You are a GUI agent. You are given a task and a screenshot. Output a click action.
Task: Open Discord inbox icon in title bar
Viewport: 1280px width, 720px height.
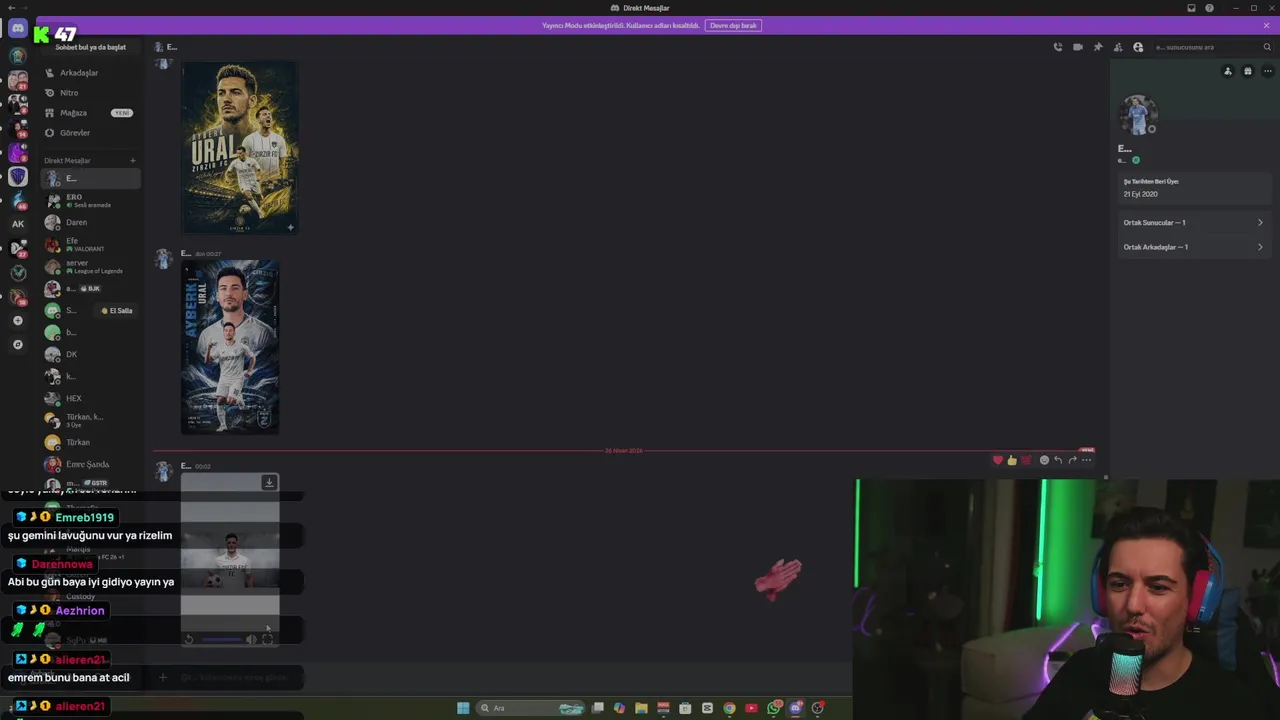point(1191,8)
